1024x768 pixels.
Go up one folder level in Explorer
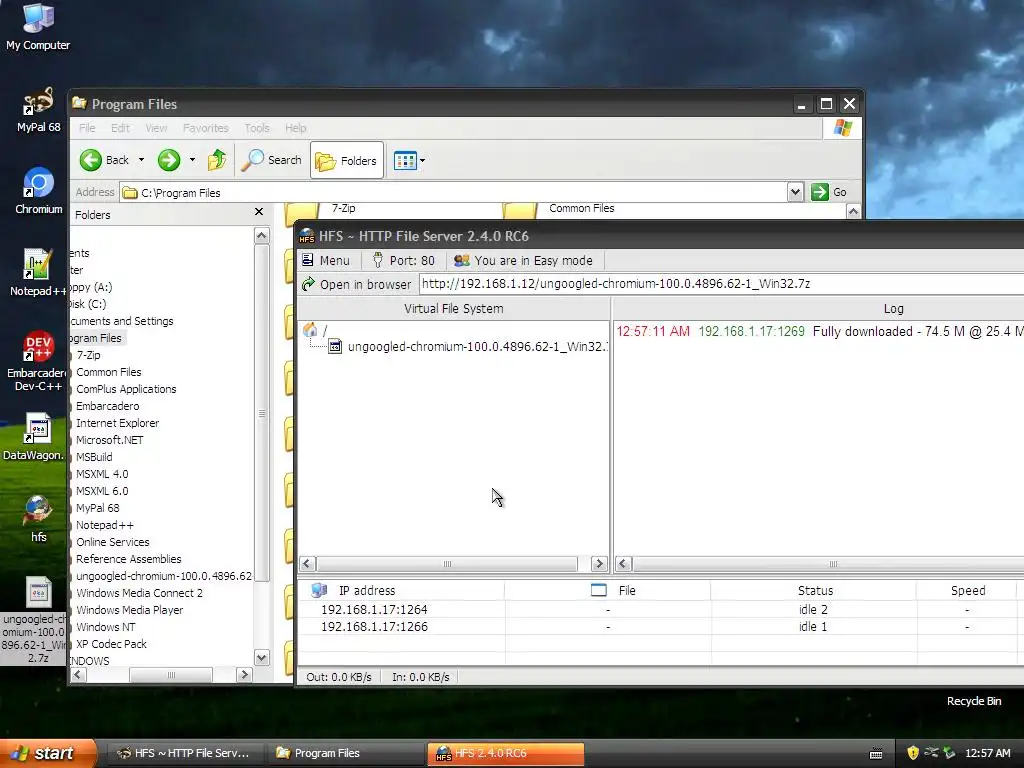pos(217,160)
